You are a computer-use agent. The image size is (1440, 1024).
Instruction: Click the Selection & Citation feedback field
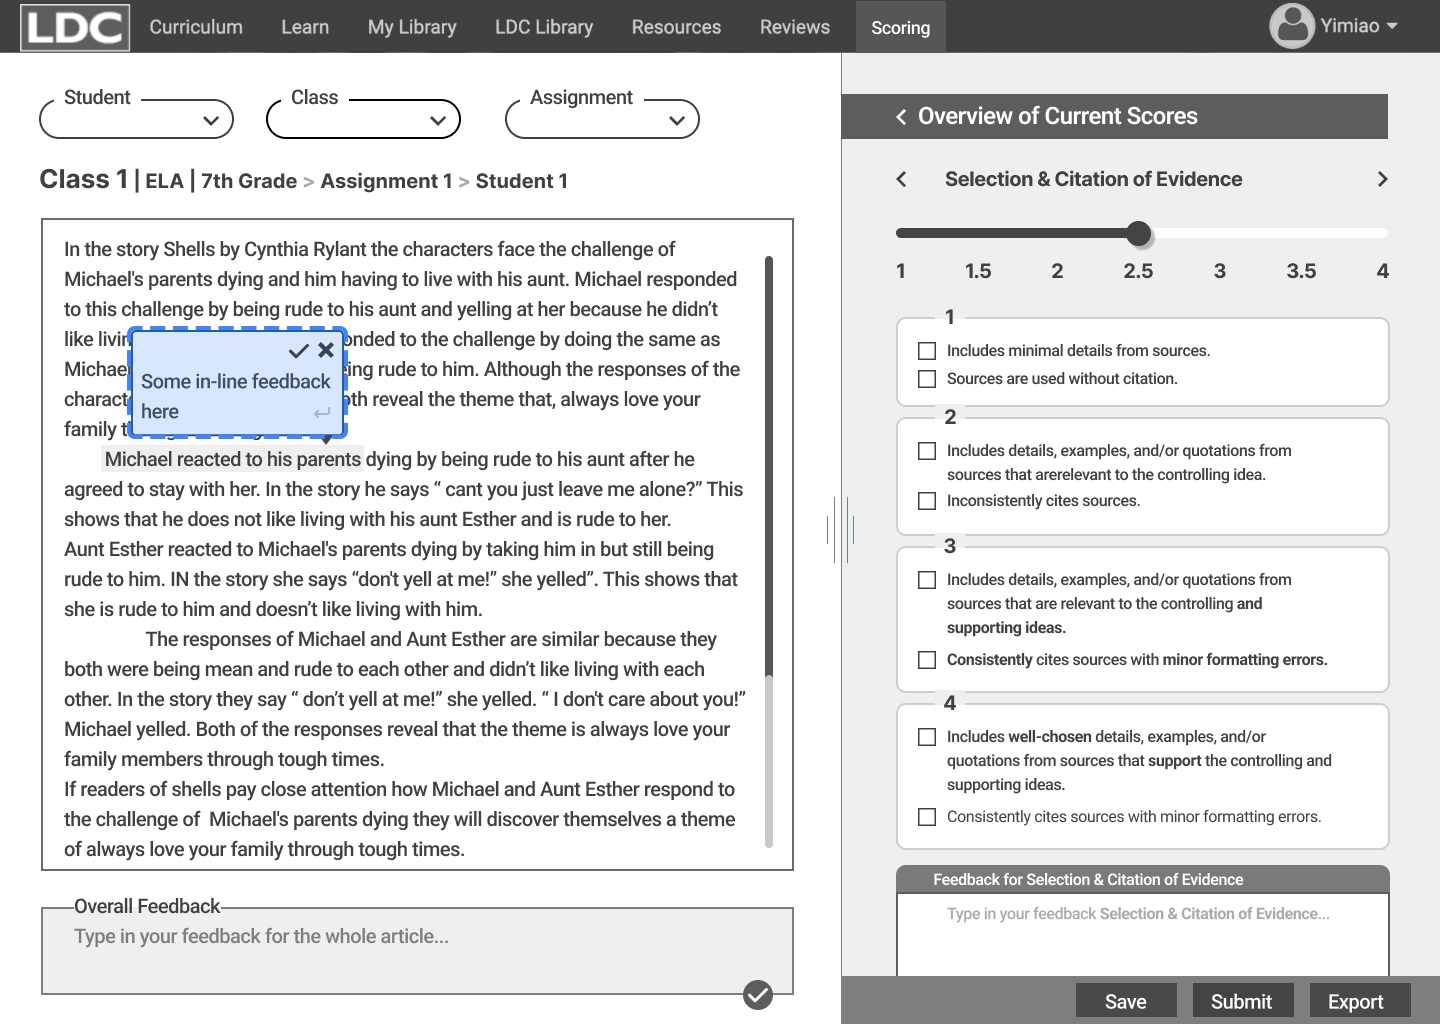[1143, 934]
